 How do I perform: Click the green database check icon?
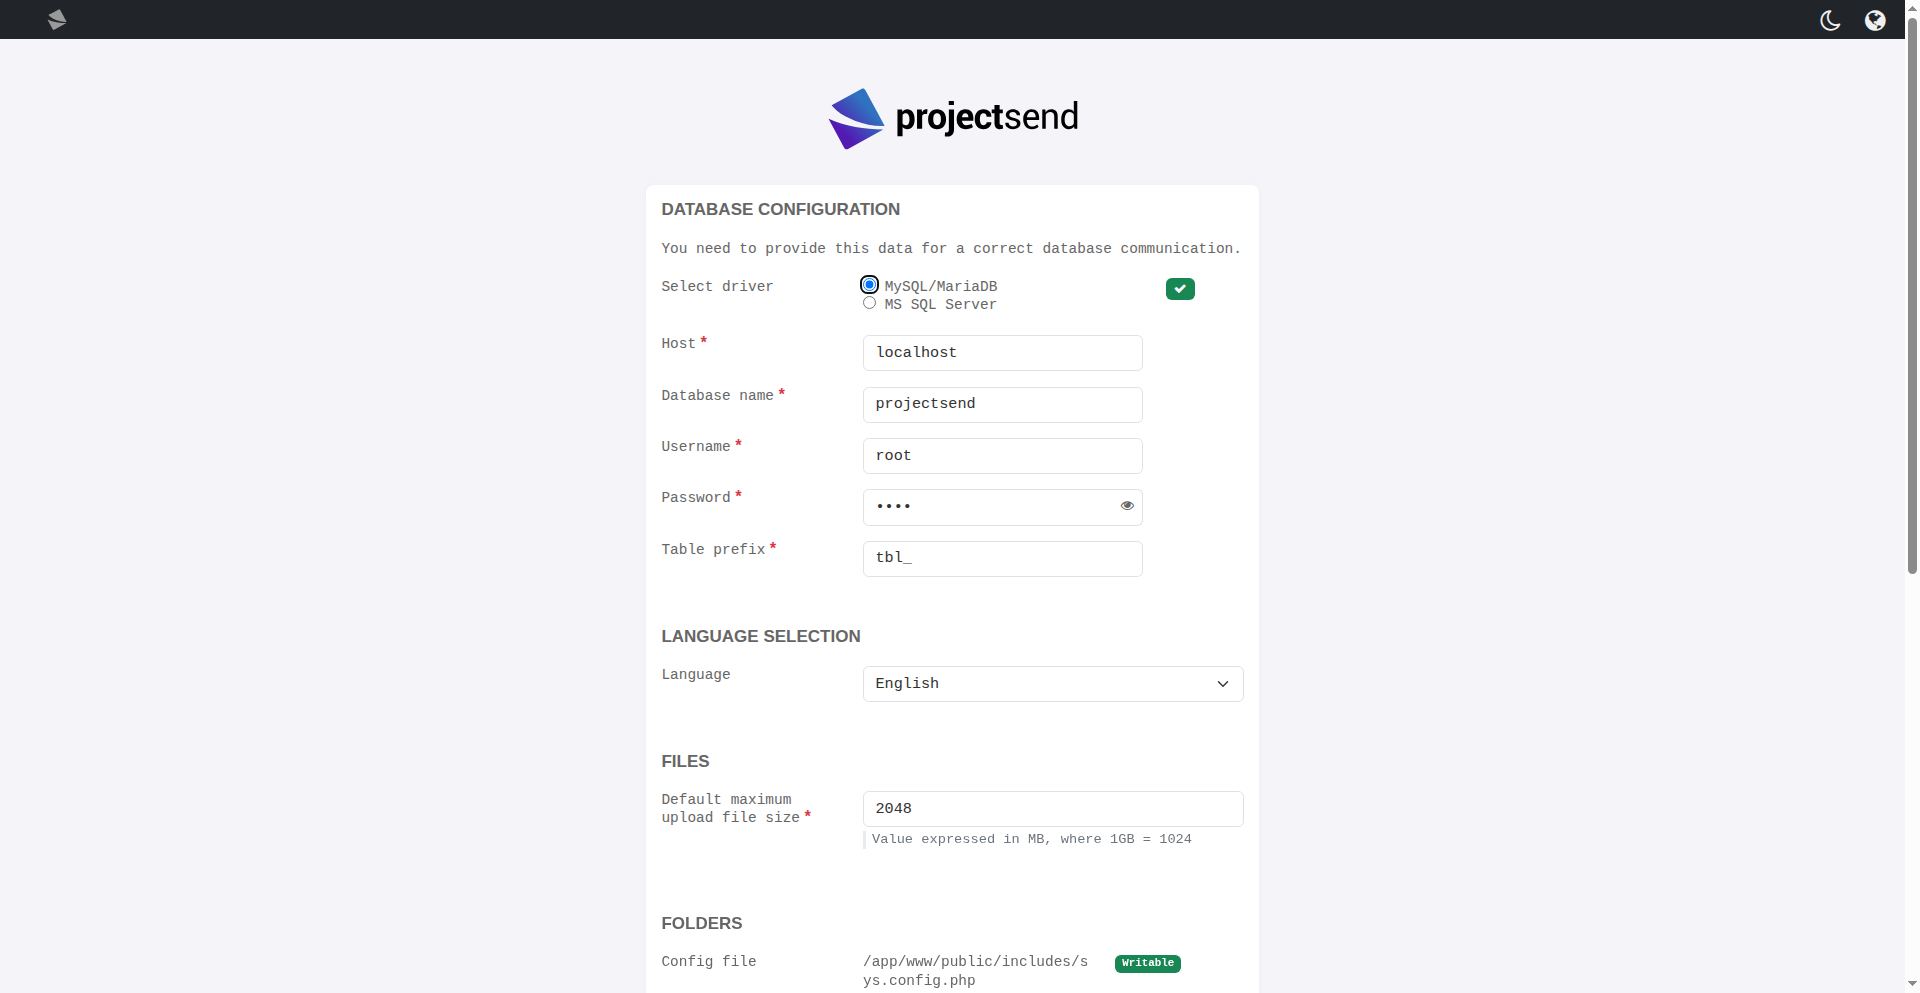(x=1180, y=289)
